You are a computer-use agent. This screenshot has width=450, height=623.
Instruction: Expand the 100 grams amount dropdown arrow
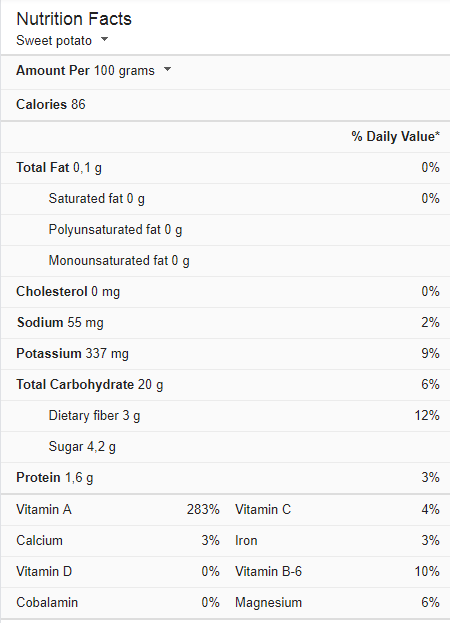pos(168,70)
